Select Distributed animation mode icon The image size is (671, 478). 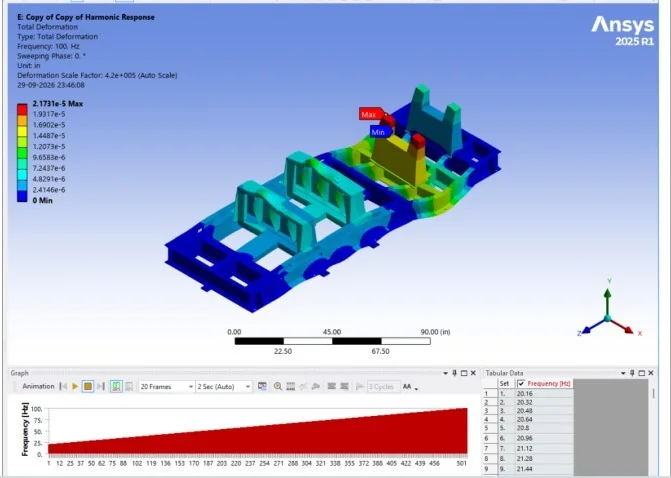click(x=116, y=386)
